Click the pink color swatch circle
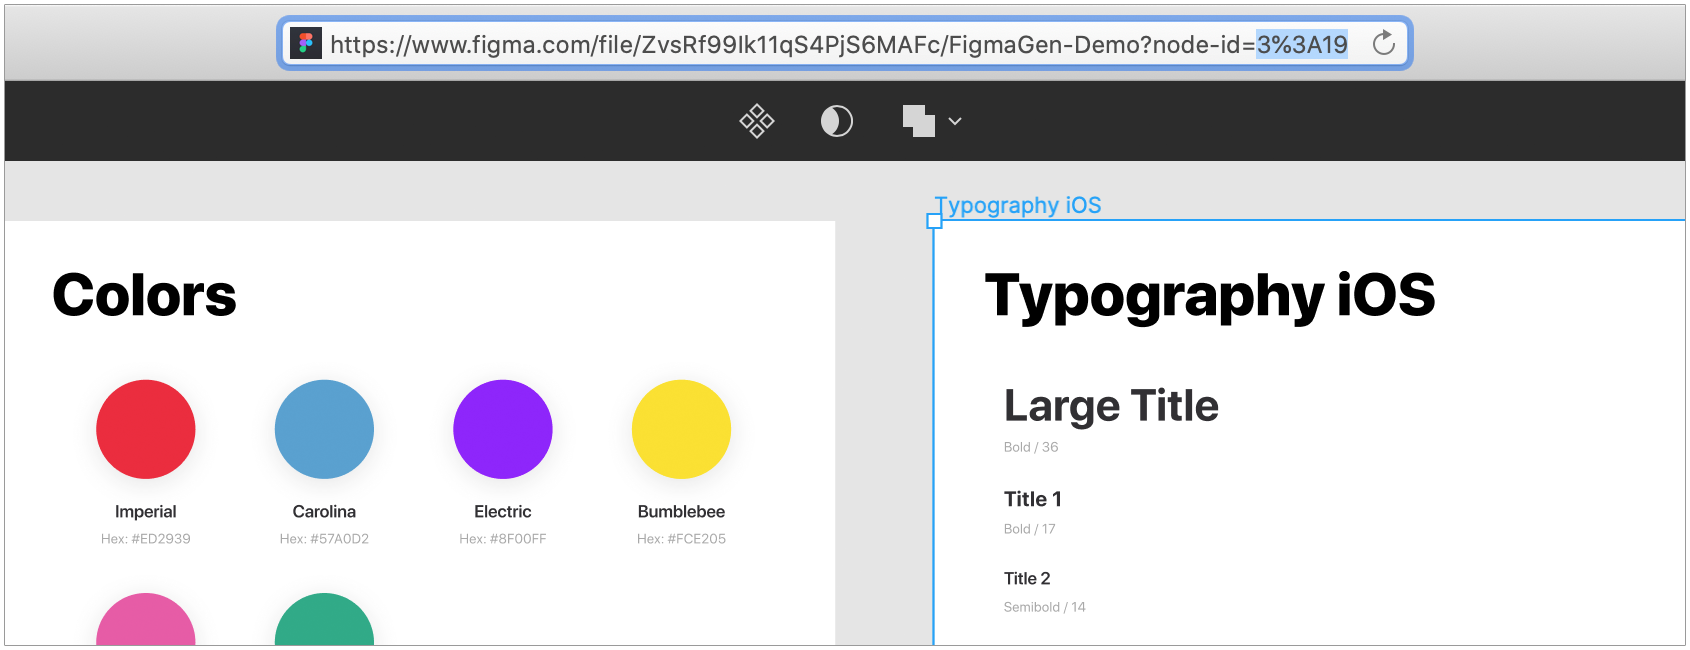 coord(146,622)
